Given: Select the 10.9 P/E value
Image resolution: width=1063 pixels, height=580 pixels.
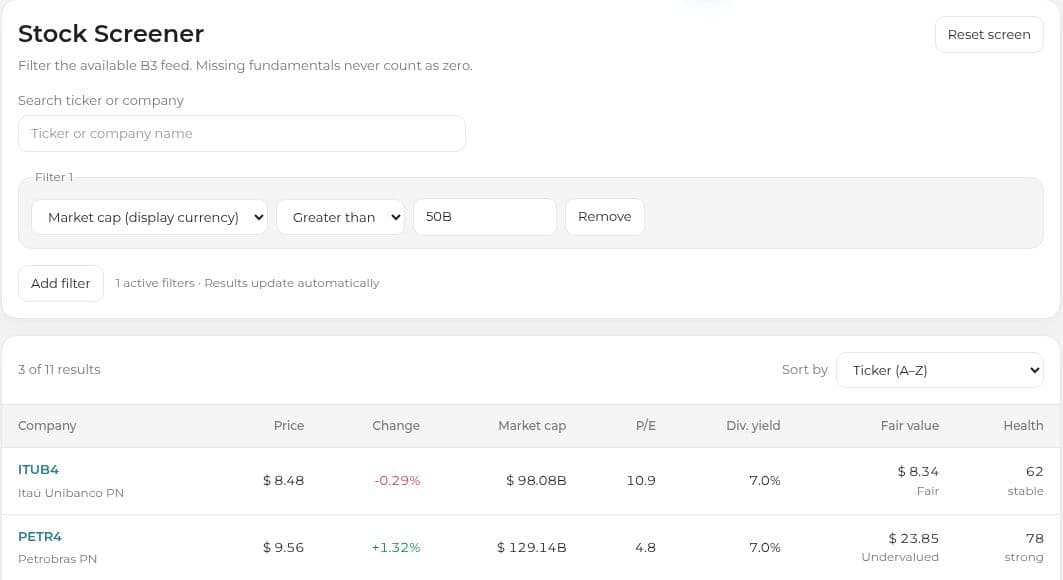Looking at the screenshot, I should coord(641,480).
